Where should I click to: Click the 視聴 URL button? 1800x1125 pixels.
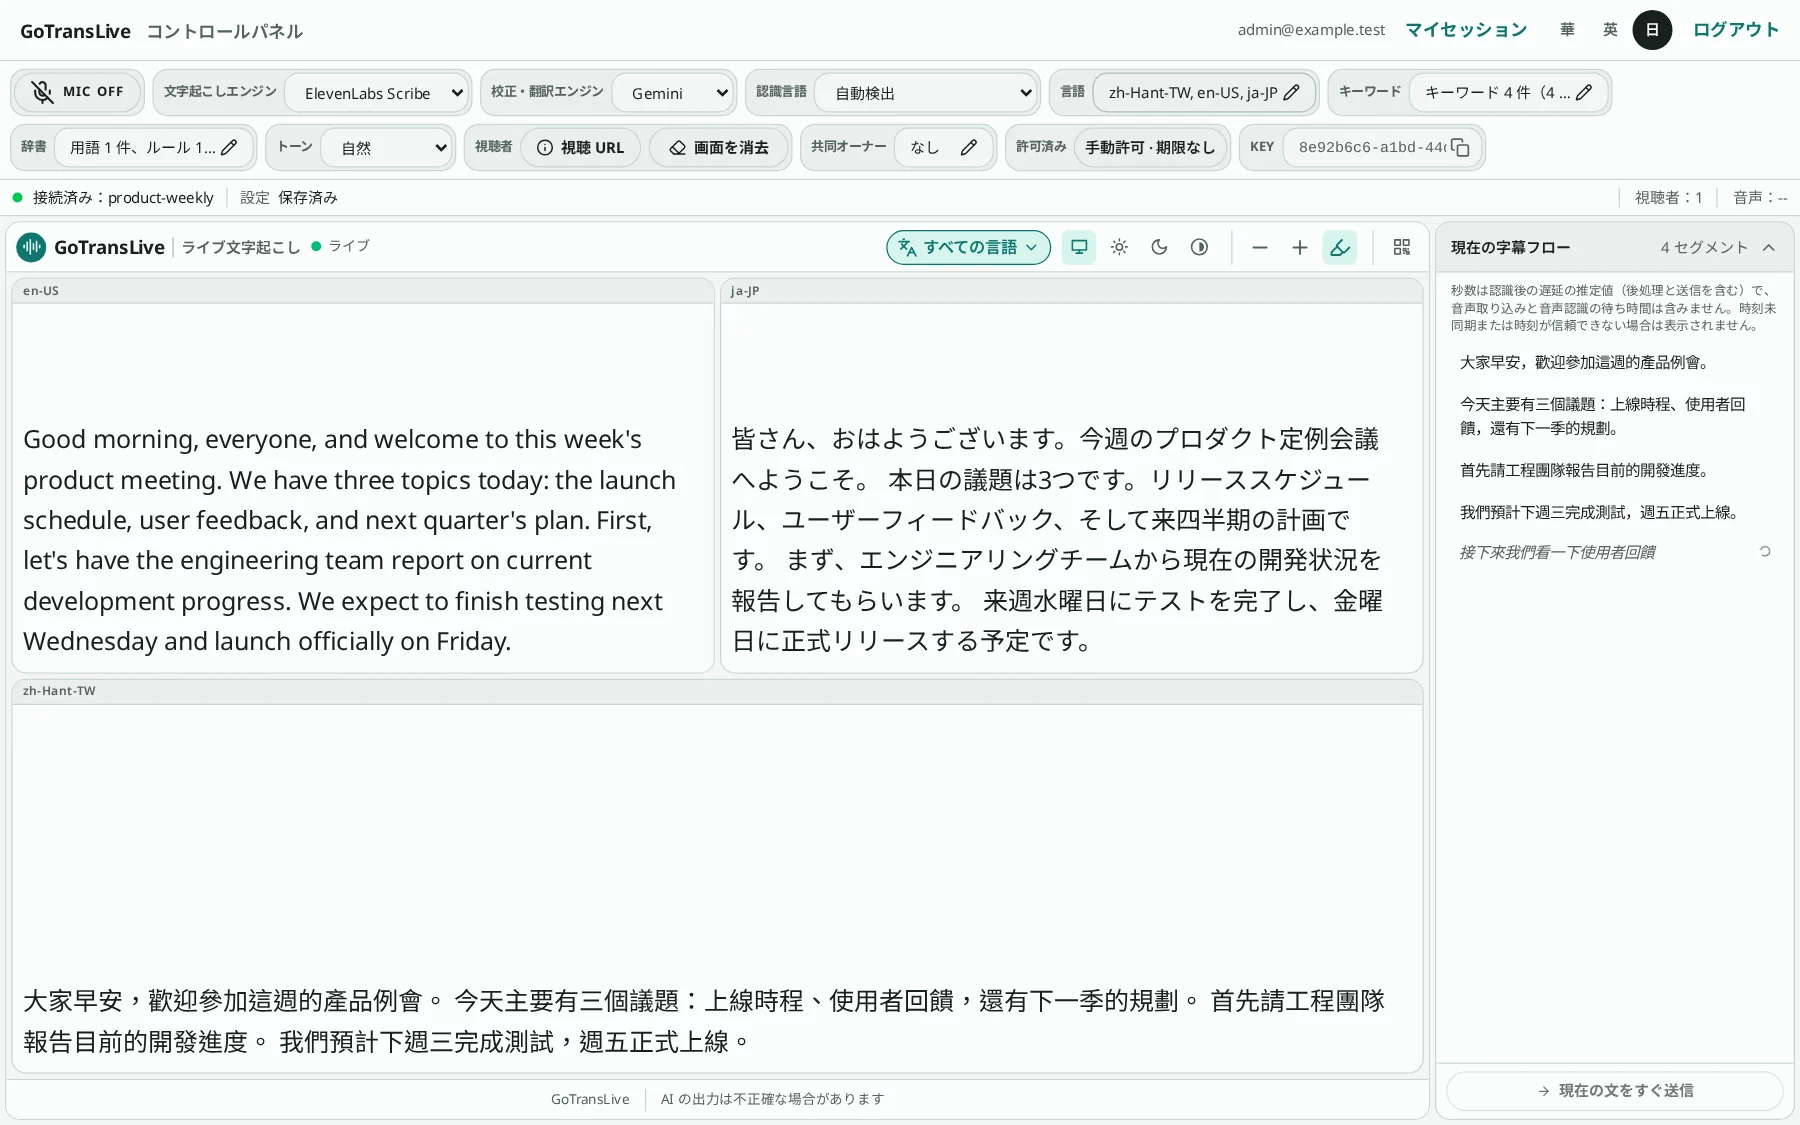click(x=580, y=147)
